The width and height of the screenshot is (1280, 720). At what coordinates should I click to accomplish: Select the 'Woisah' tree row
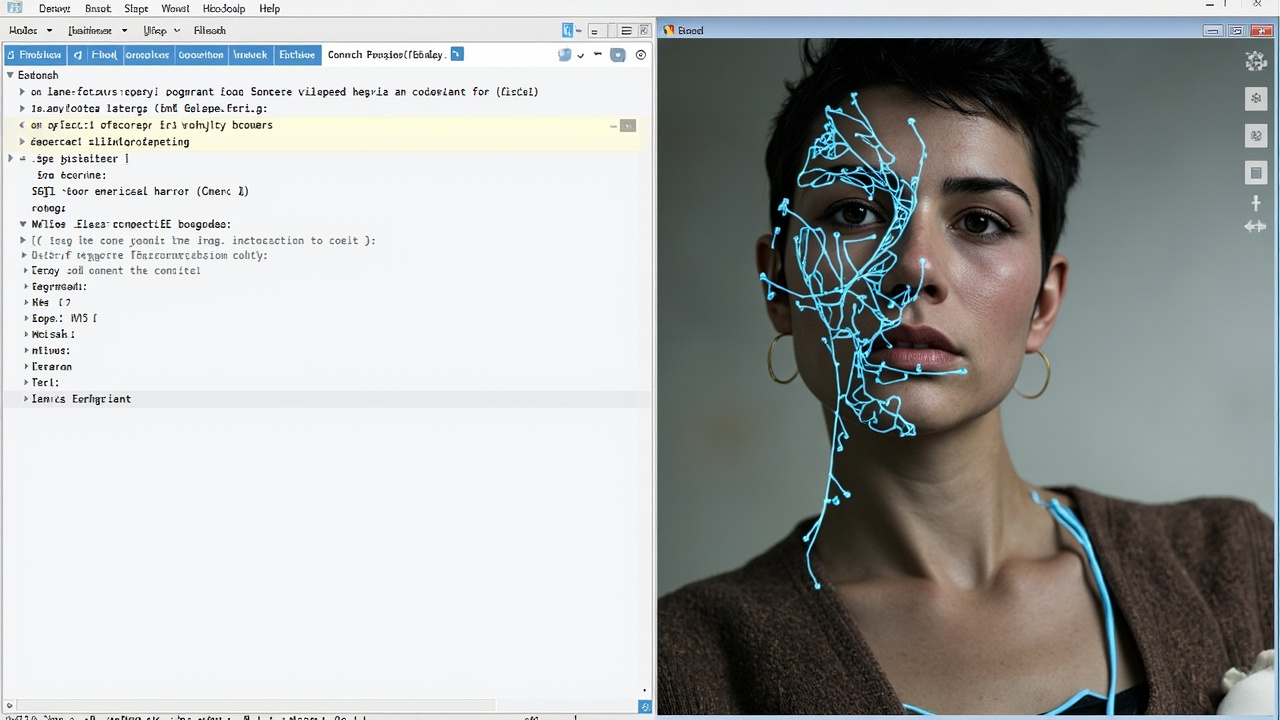tap(53, 335)
